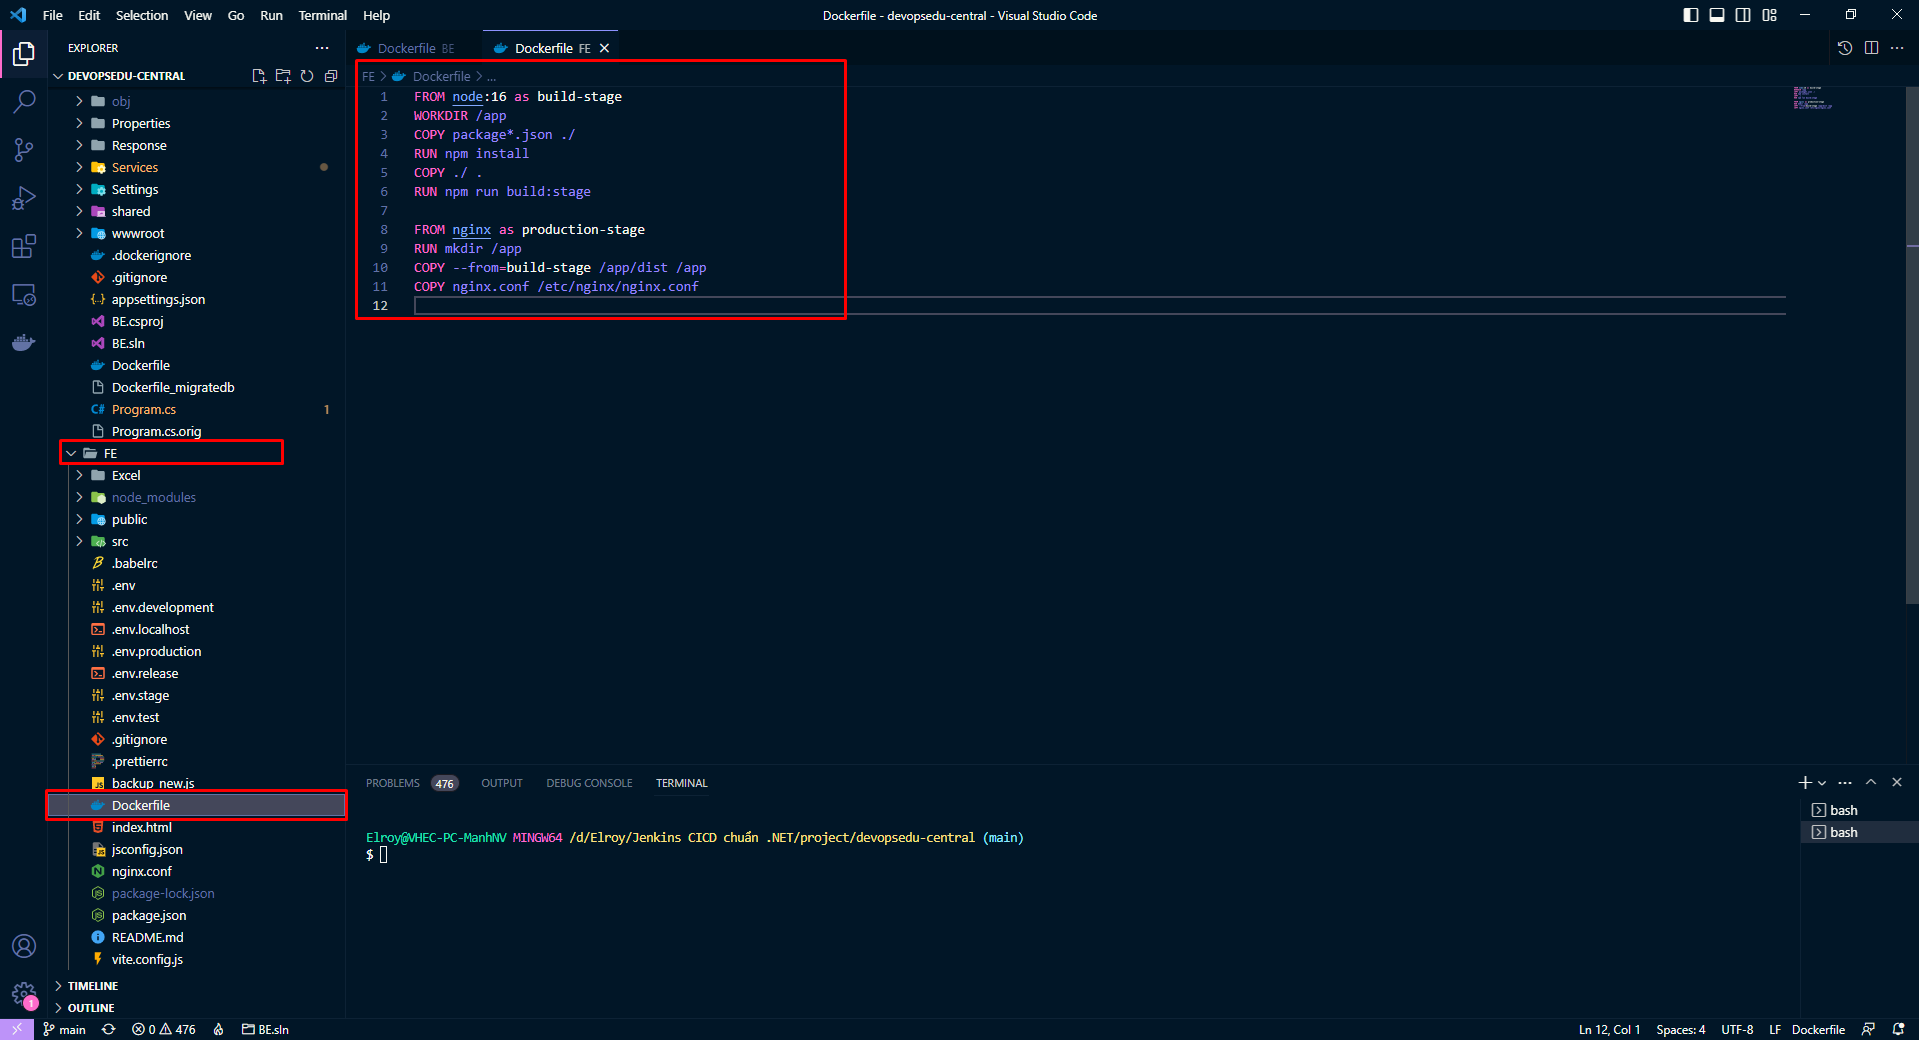Screen dimensions: 1919x1040
Task: Open terminal launch profile dropdown arrow
Action: (1822, 783)
